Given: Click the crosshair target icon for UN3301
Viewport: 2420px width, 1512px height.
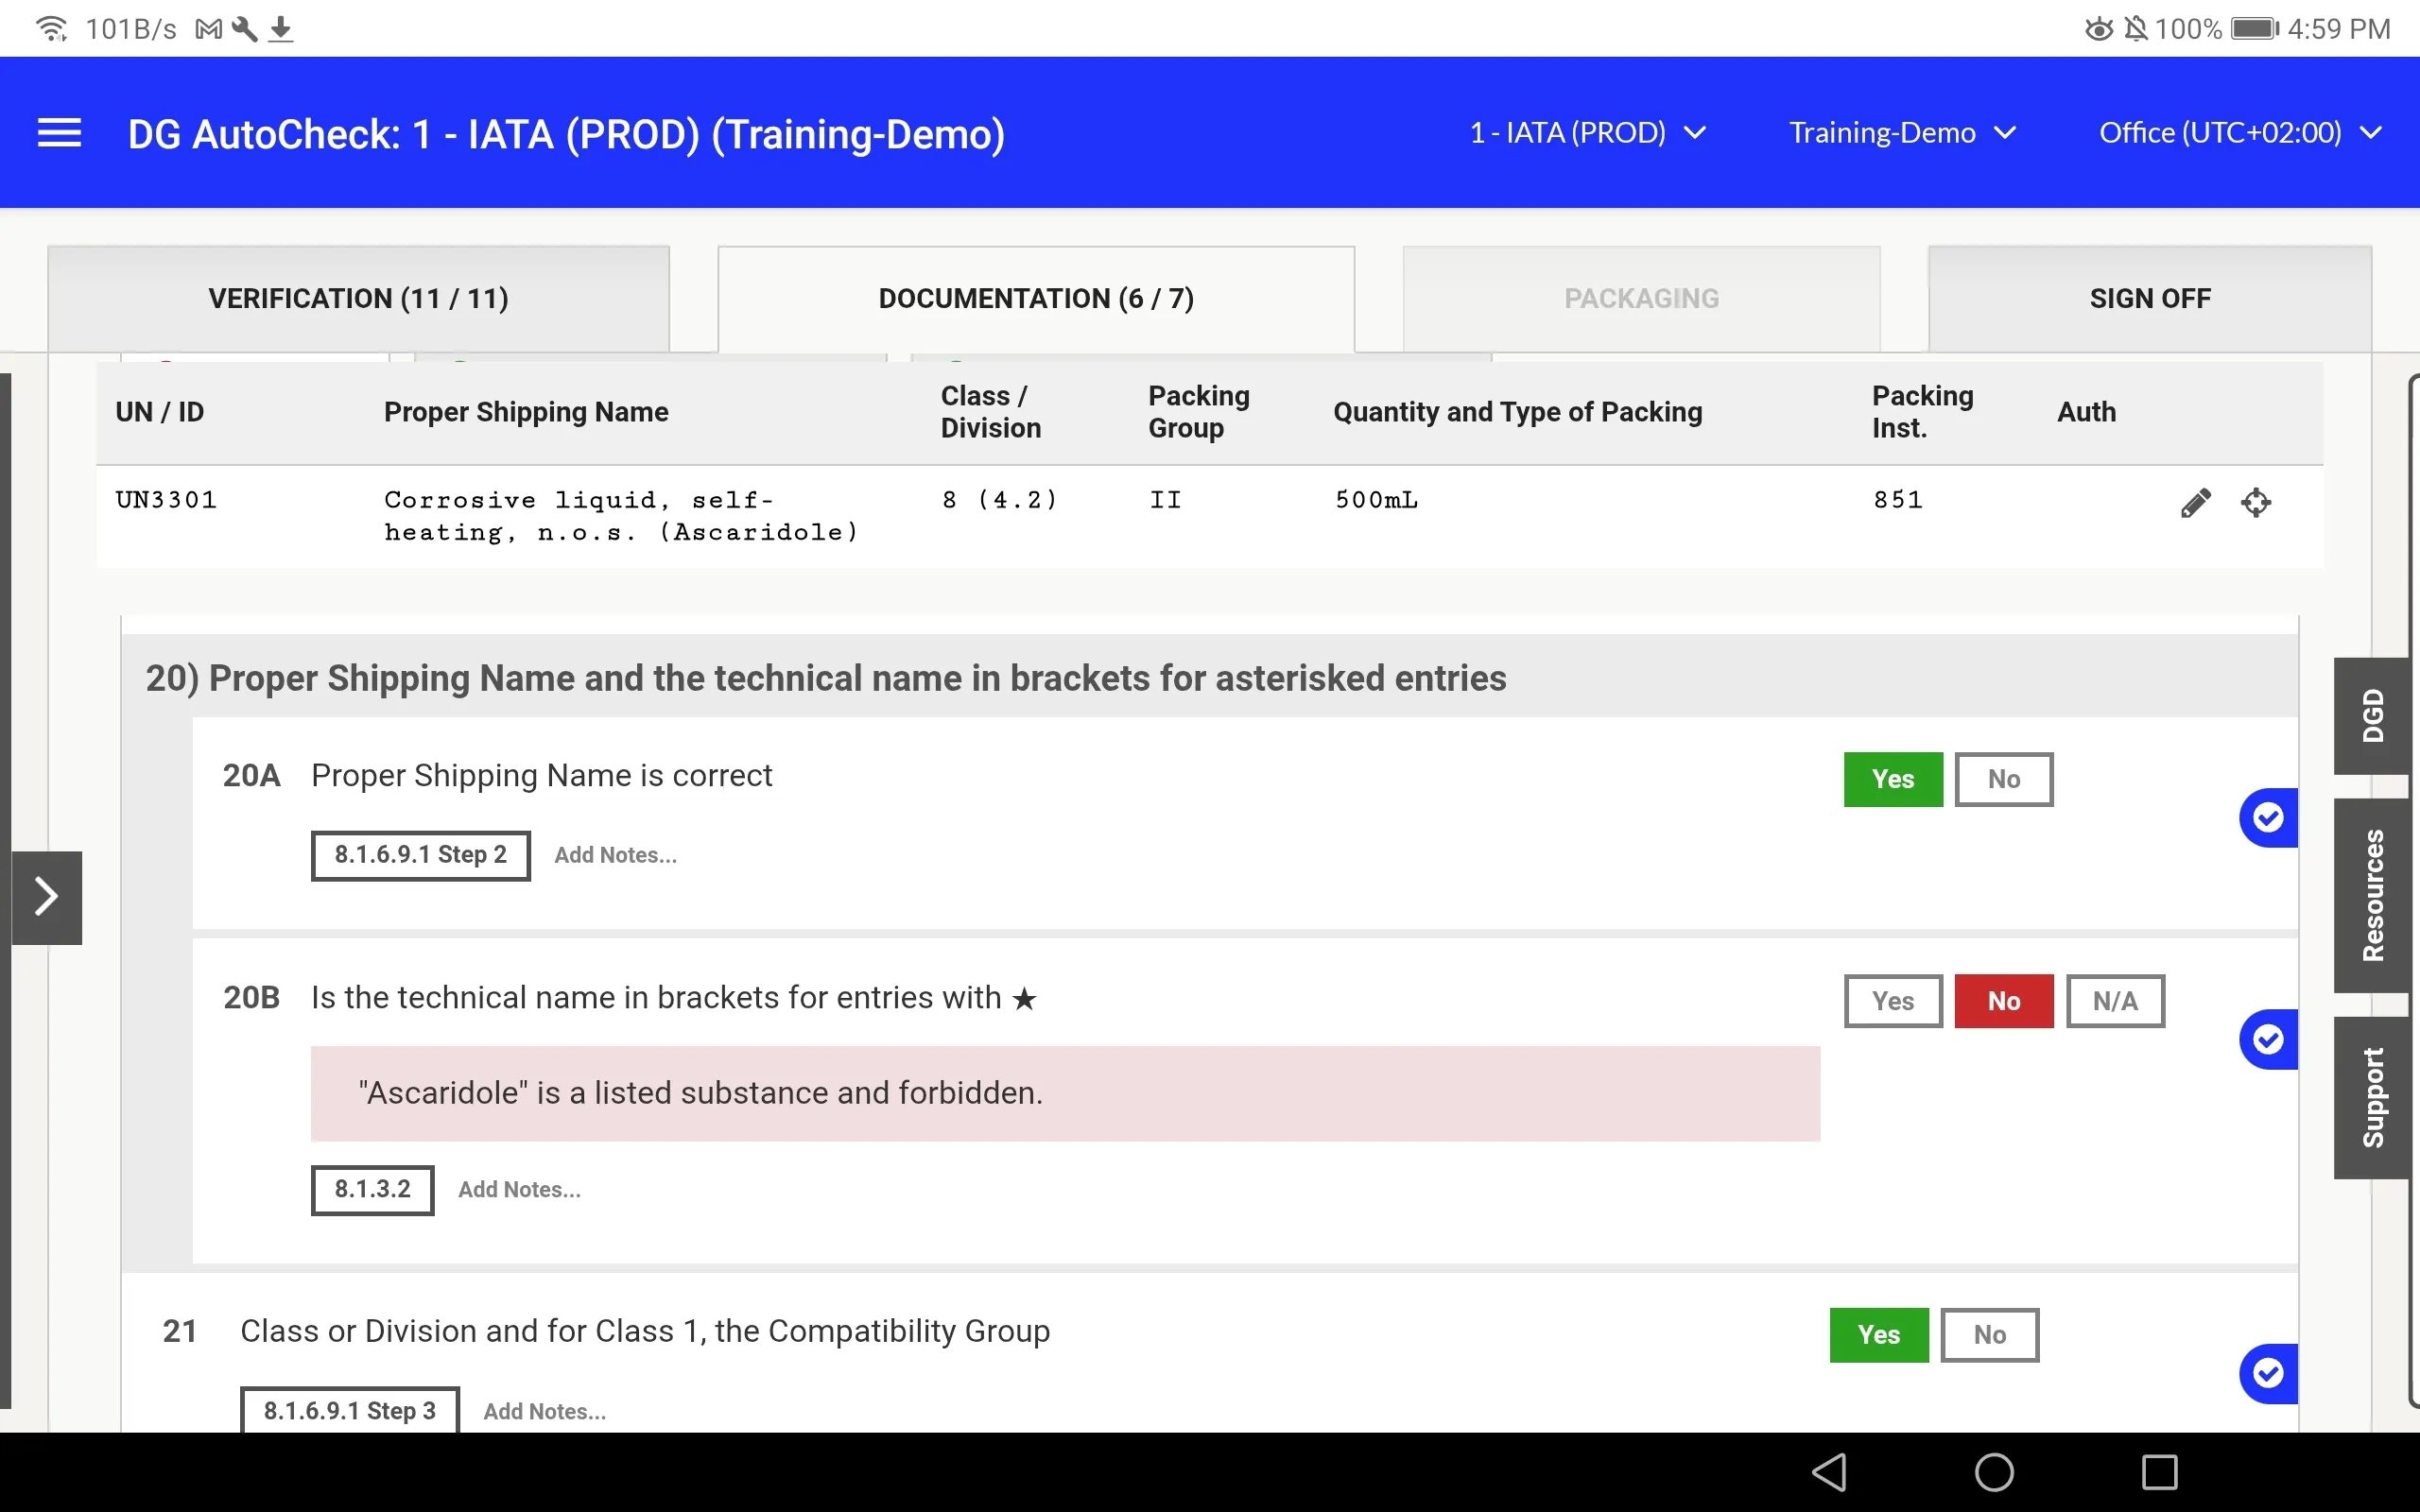Looking at the screenshot, I should pyautogui.click(x=2256, y=502).
